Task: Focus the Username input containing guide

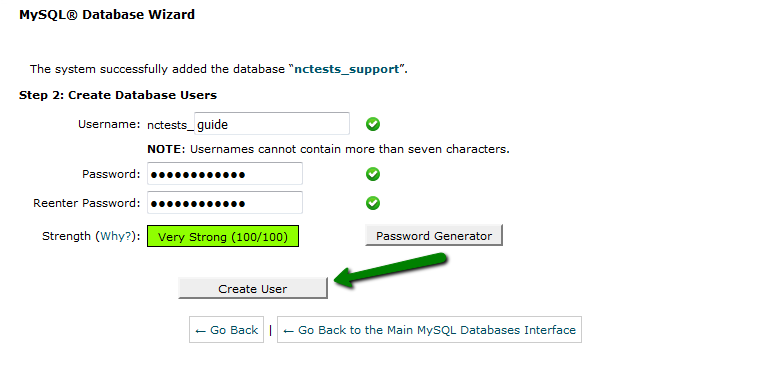Action: tap(271, 124)
